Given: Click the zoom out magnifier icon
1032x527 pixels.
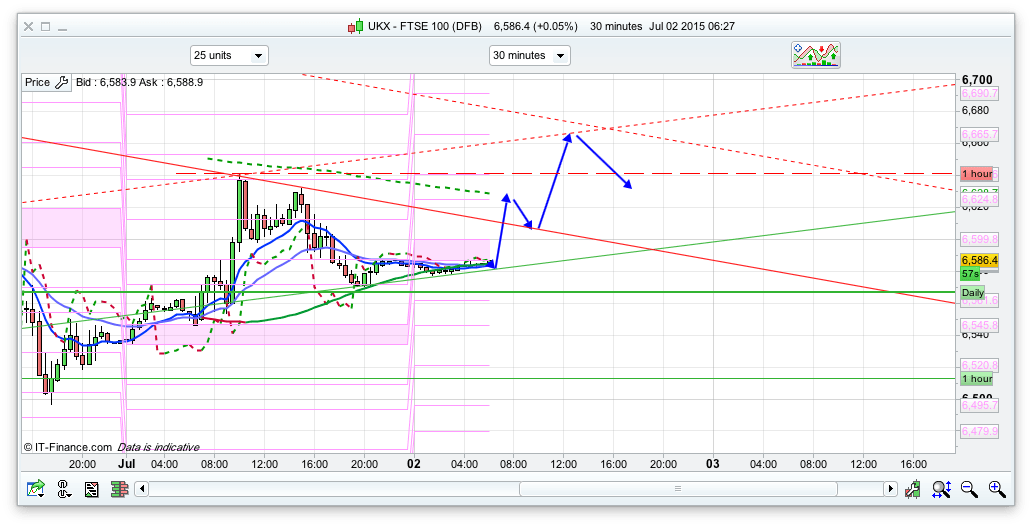Looking at the screenshot, I should 968,489.
